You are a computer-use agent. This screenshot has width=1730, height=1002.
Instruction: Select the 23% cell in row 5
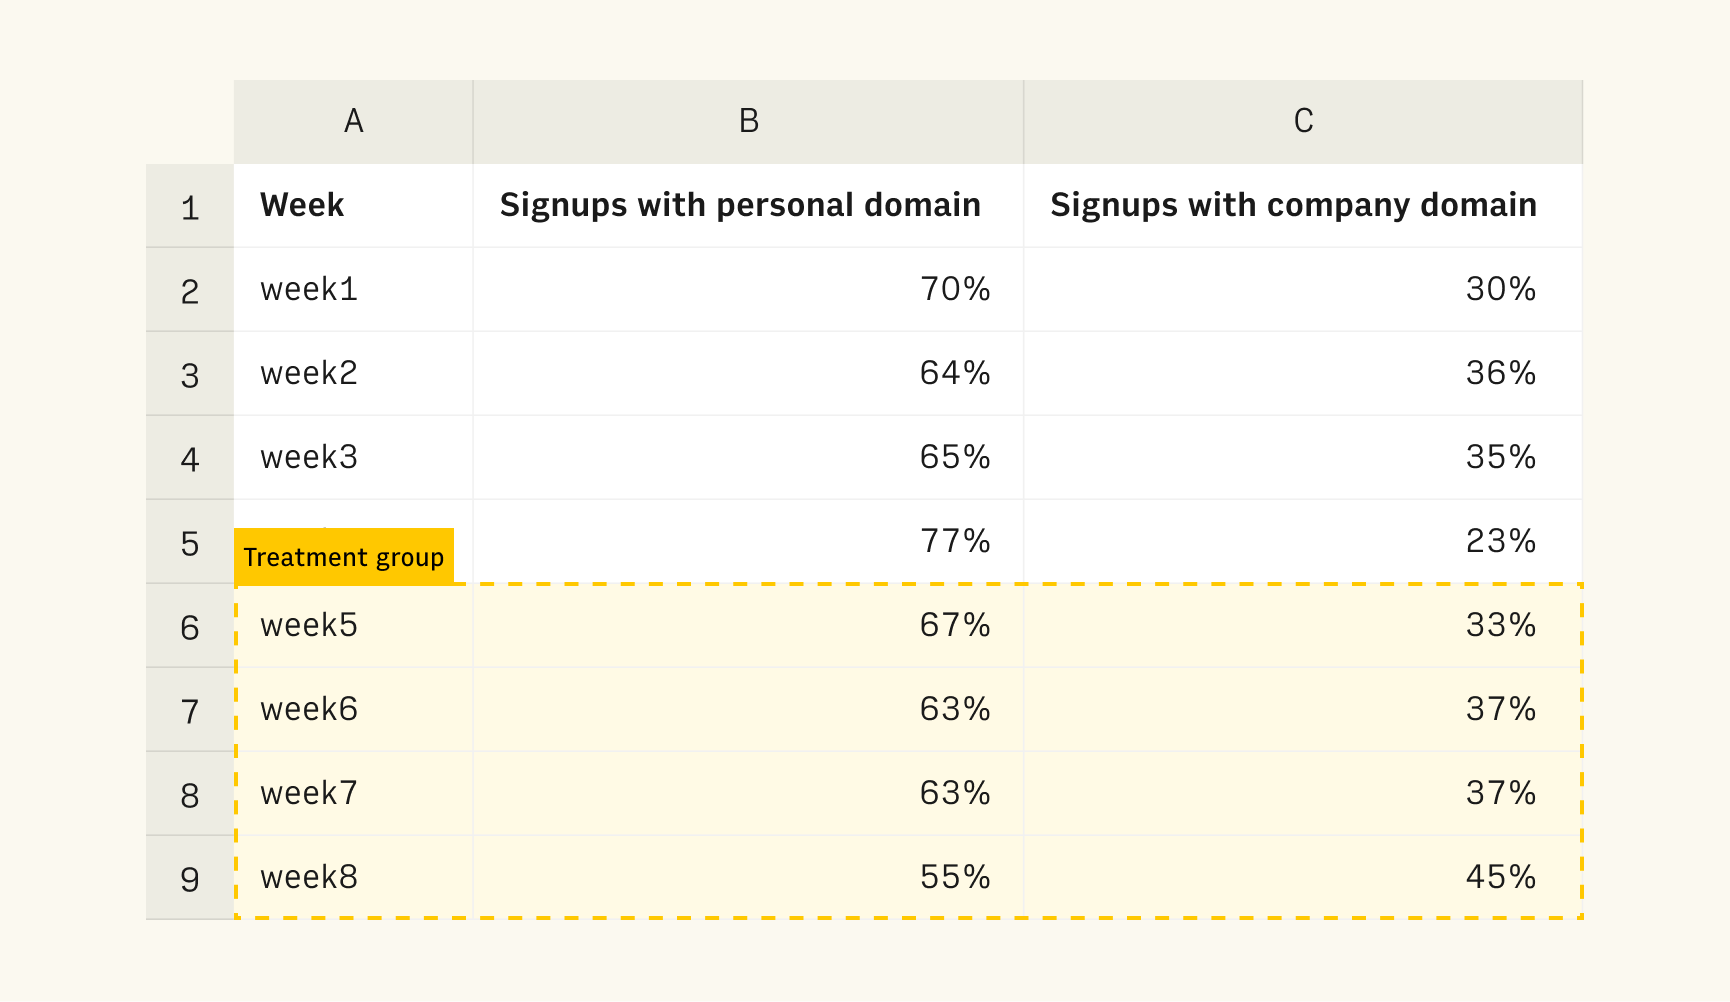click(x=1303, y=542)
